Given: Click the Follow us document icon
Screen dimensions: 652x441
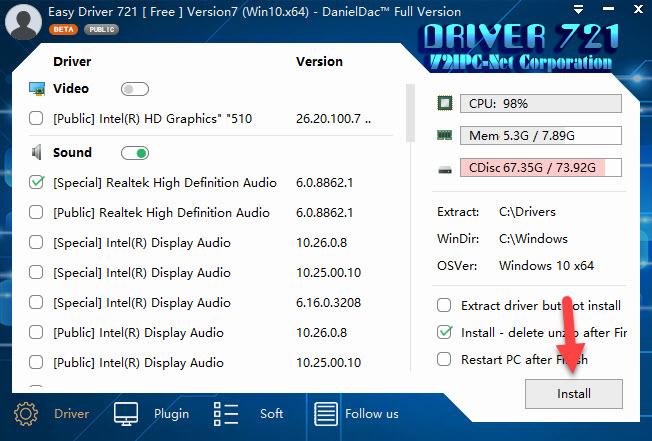Looking at the screenshot, I should (326, 414).
